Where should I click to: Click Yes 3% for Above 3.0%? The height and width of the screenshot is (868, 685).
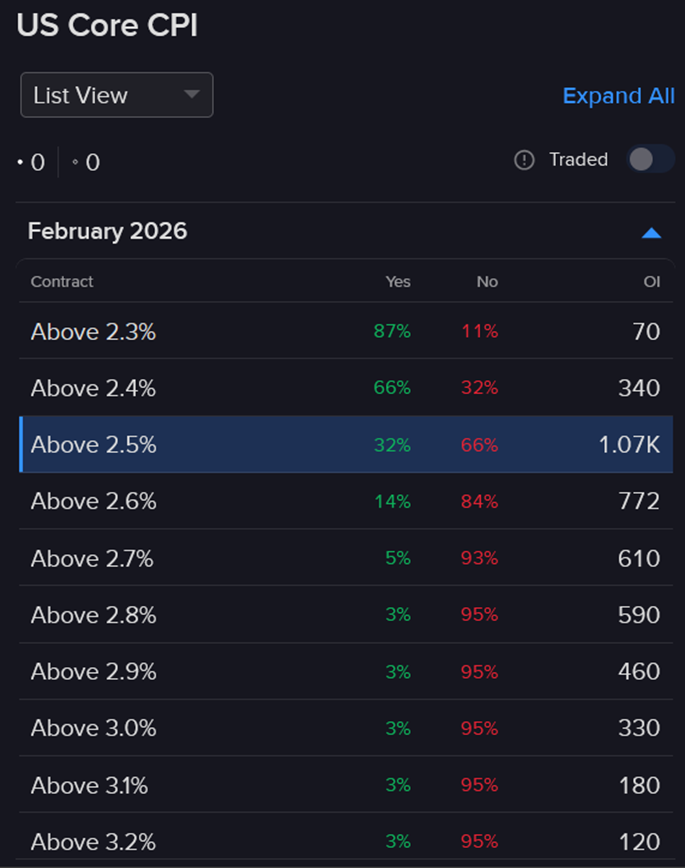click(x=397, y=728)
